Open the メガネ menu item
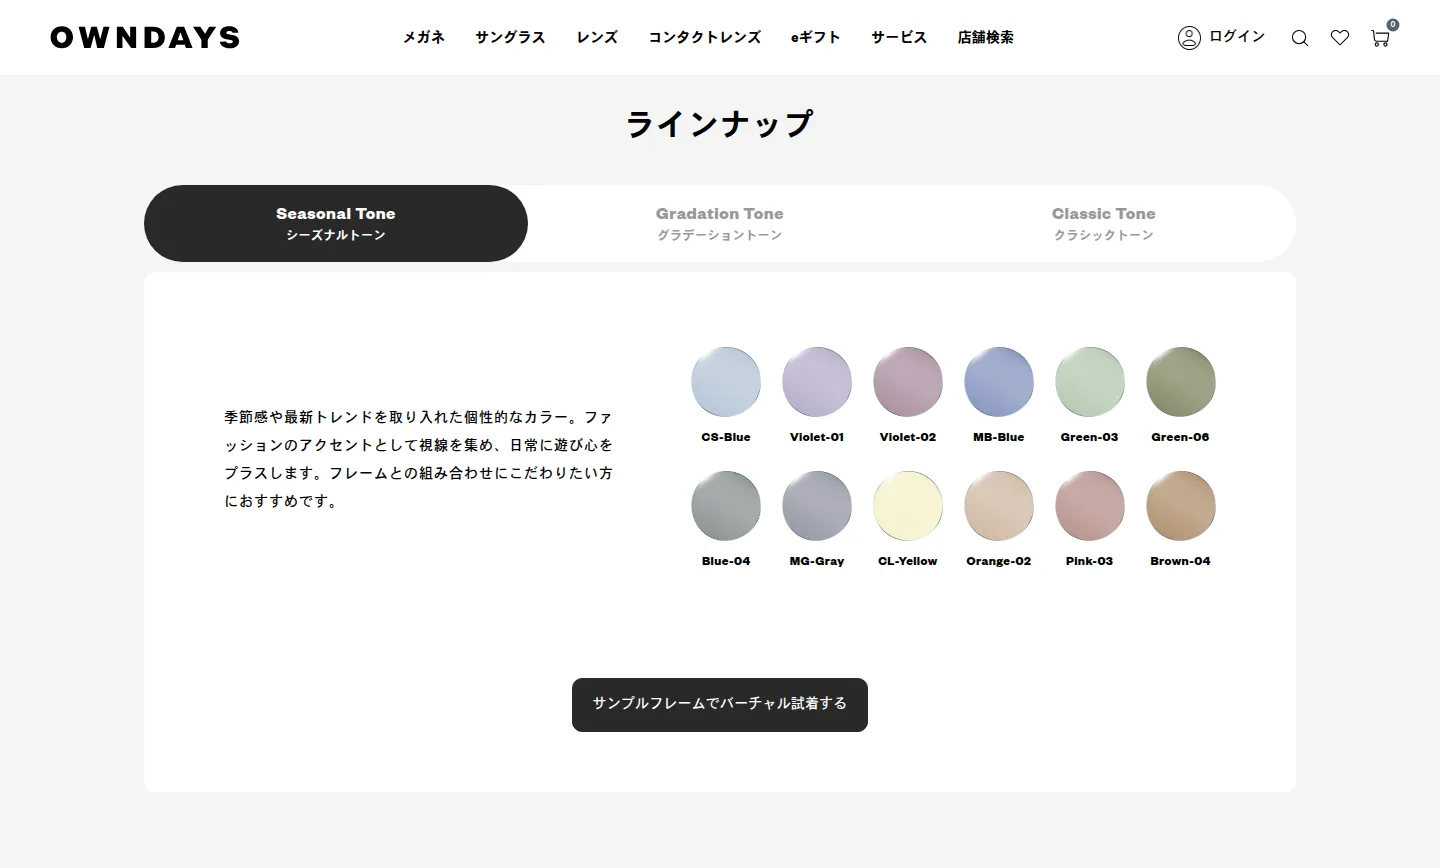The image size is (1440, 868). (424, 37)
